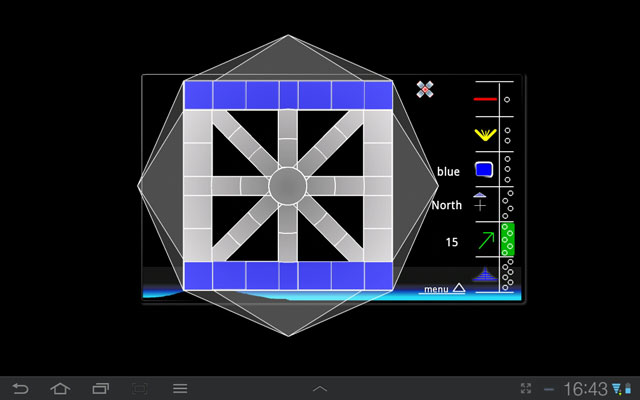The width and height of the screenshot is (640, 400).
Task: Select the red line tool icon
Action: coord(485,99)
